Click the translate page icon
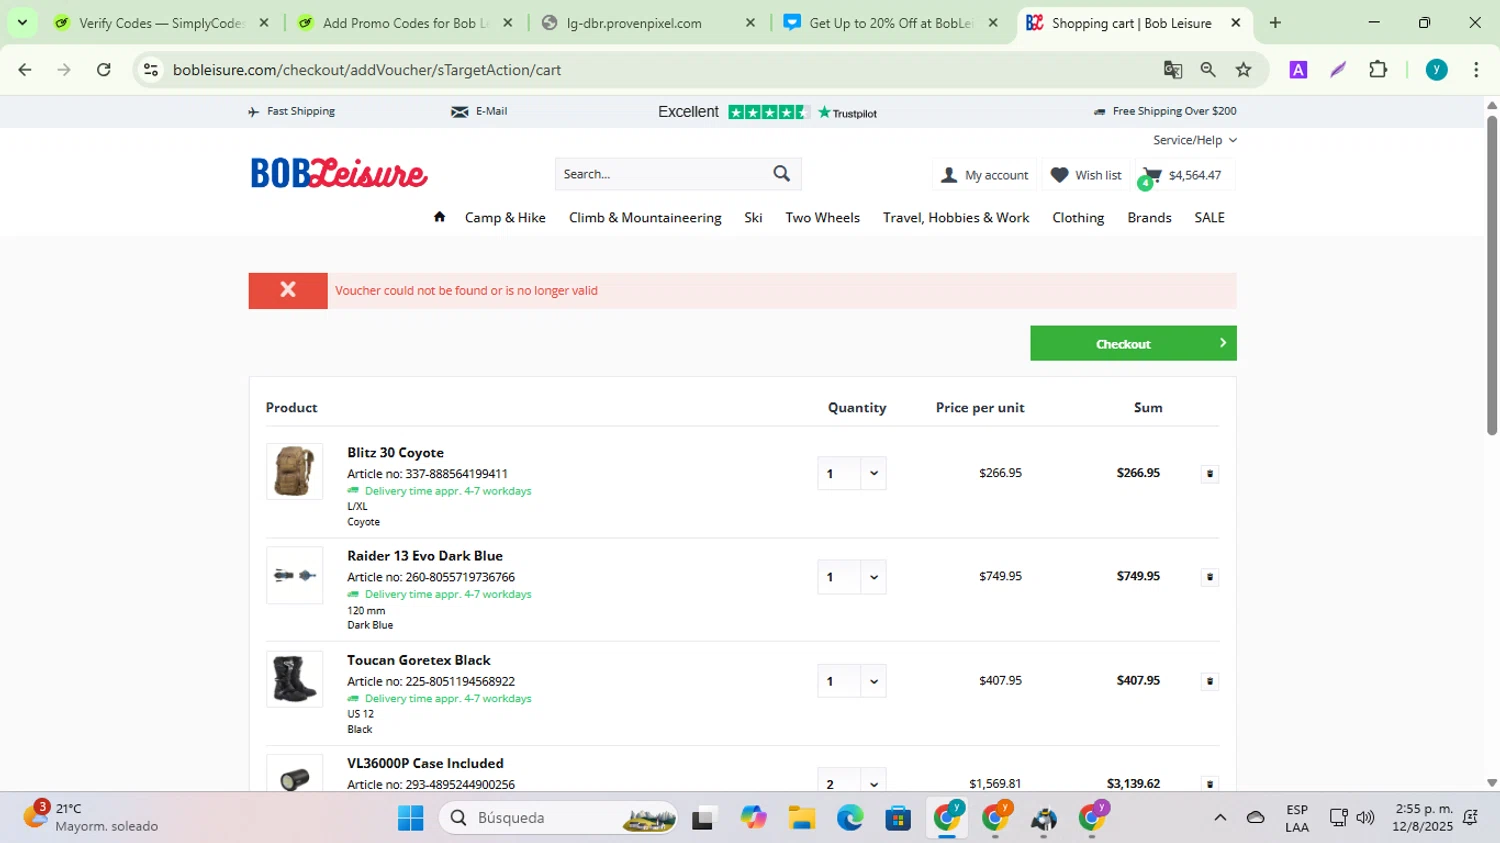1500x843 pixels. point(1173,70)
